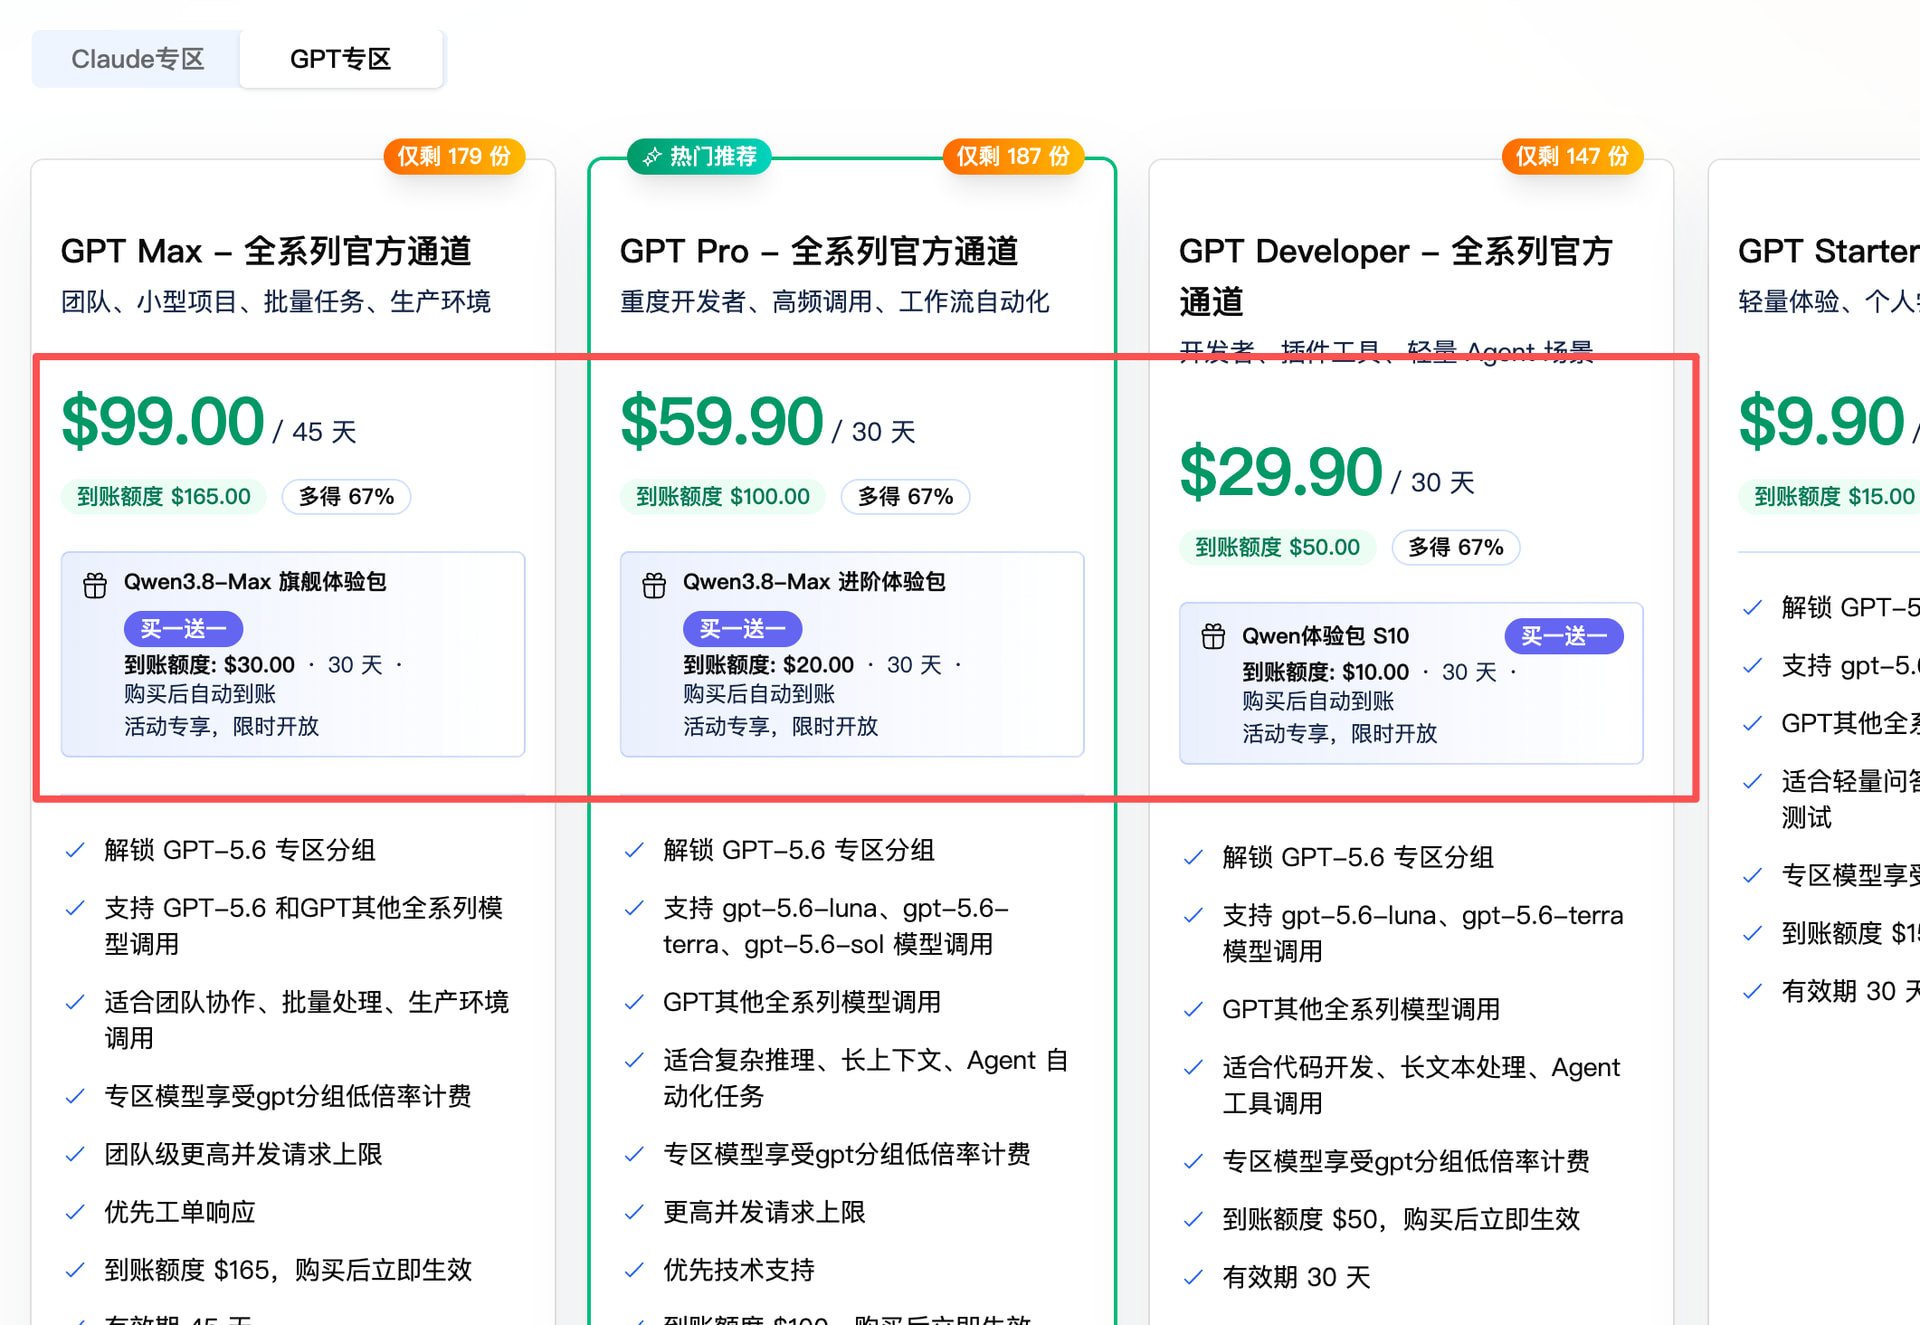Open the GPT Starter card title
Screen dimensions: 1920x1325
click(1828, 251)
